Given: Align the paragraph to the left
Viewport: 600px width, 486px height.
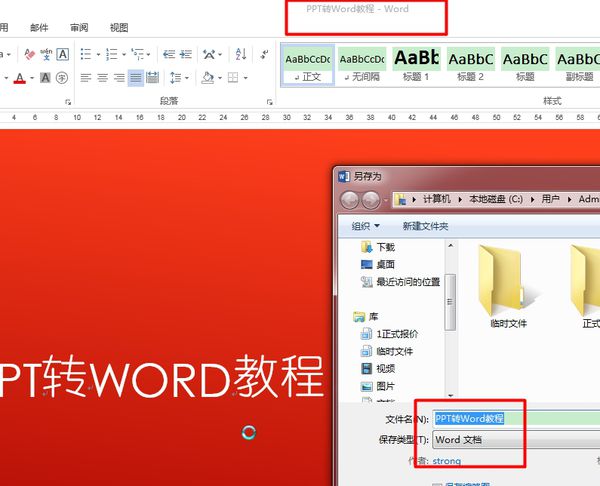Looking at the screenshot, I should pos(86,78).
